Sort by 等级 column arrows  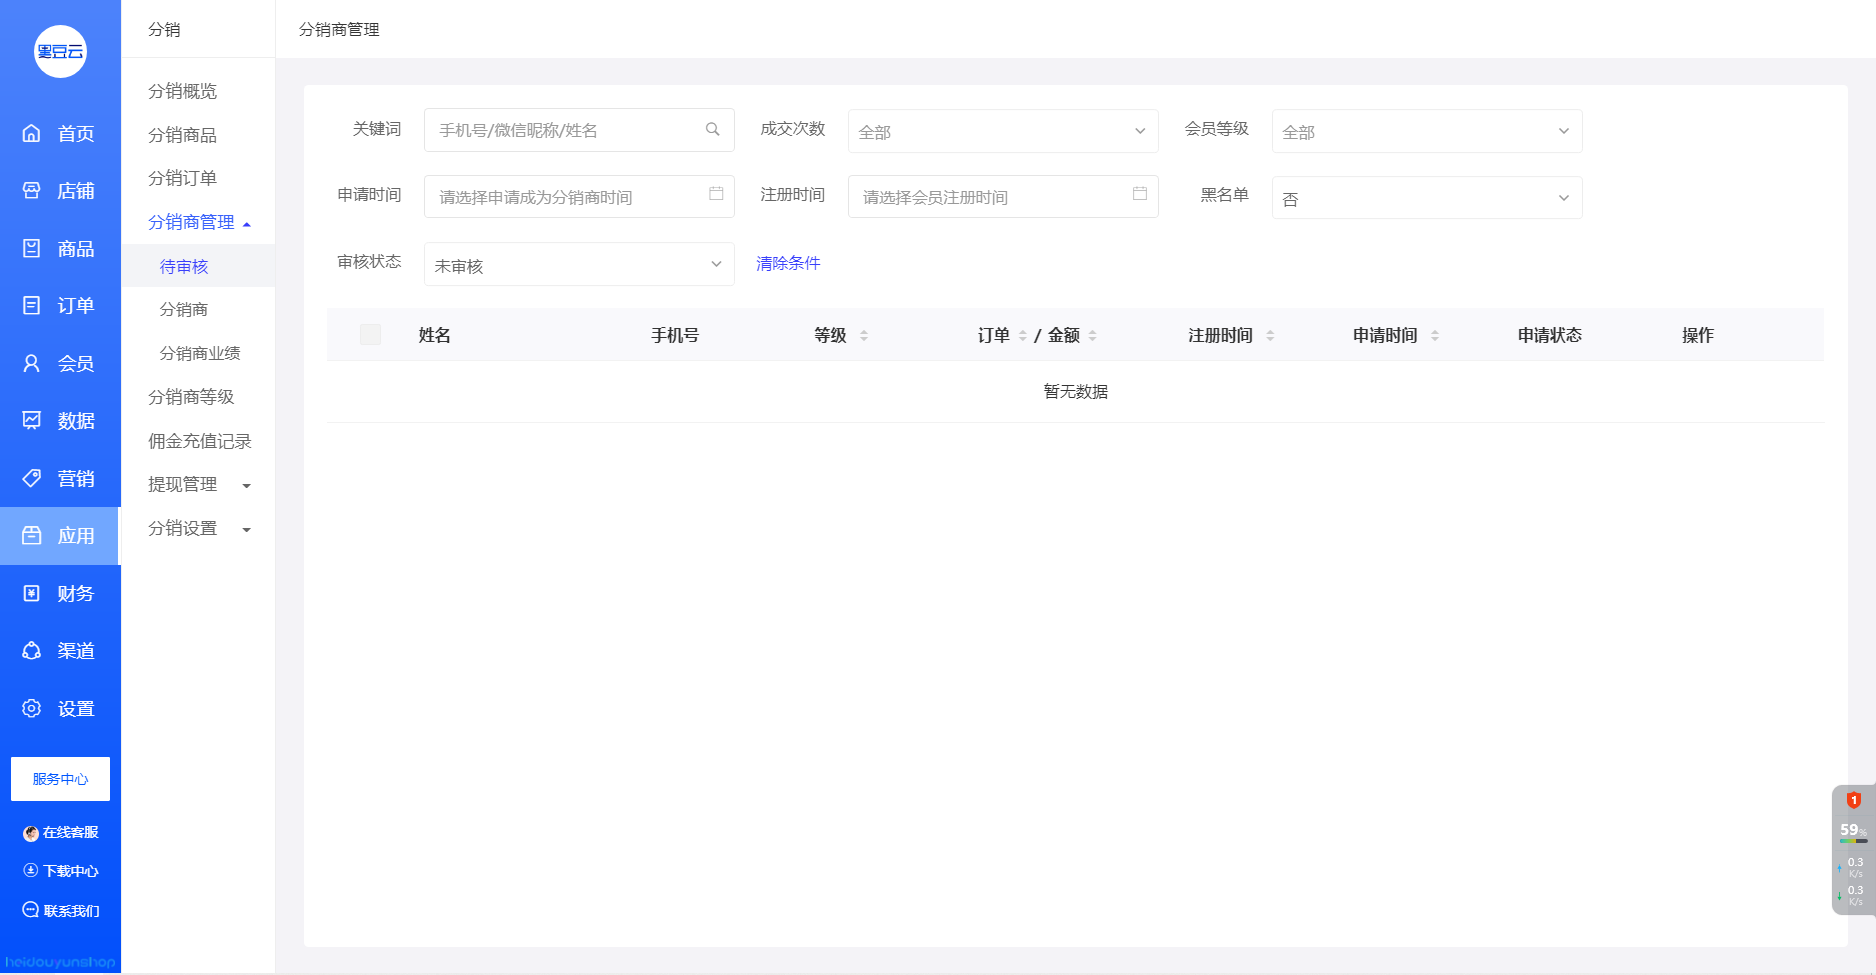coord(864,336)
